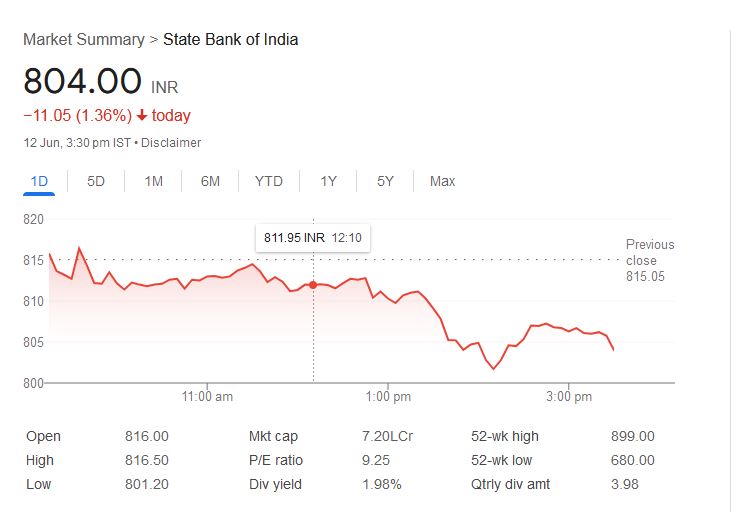Open the 1M chart range
The image size is (731, 512).
pos(153,181)
